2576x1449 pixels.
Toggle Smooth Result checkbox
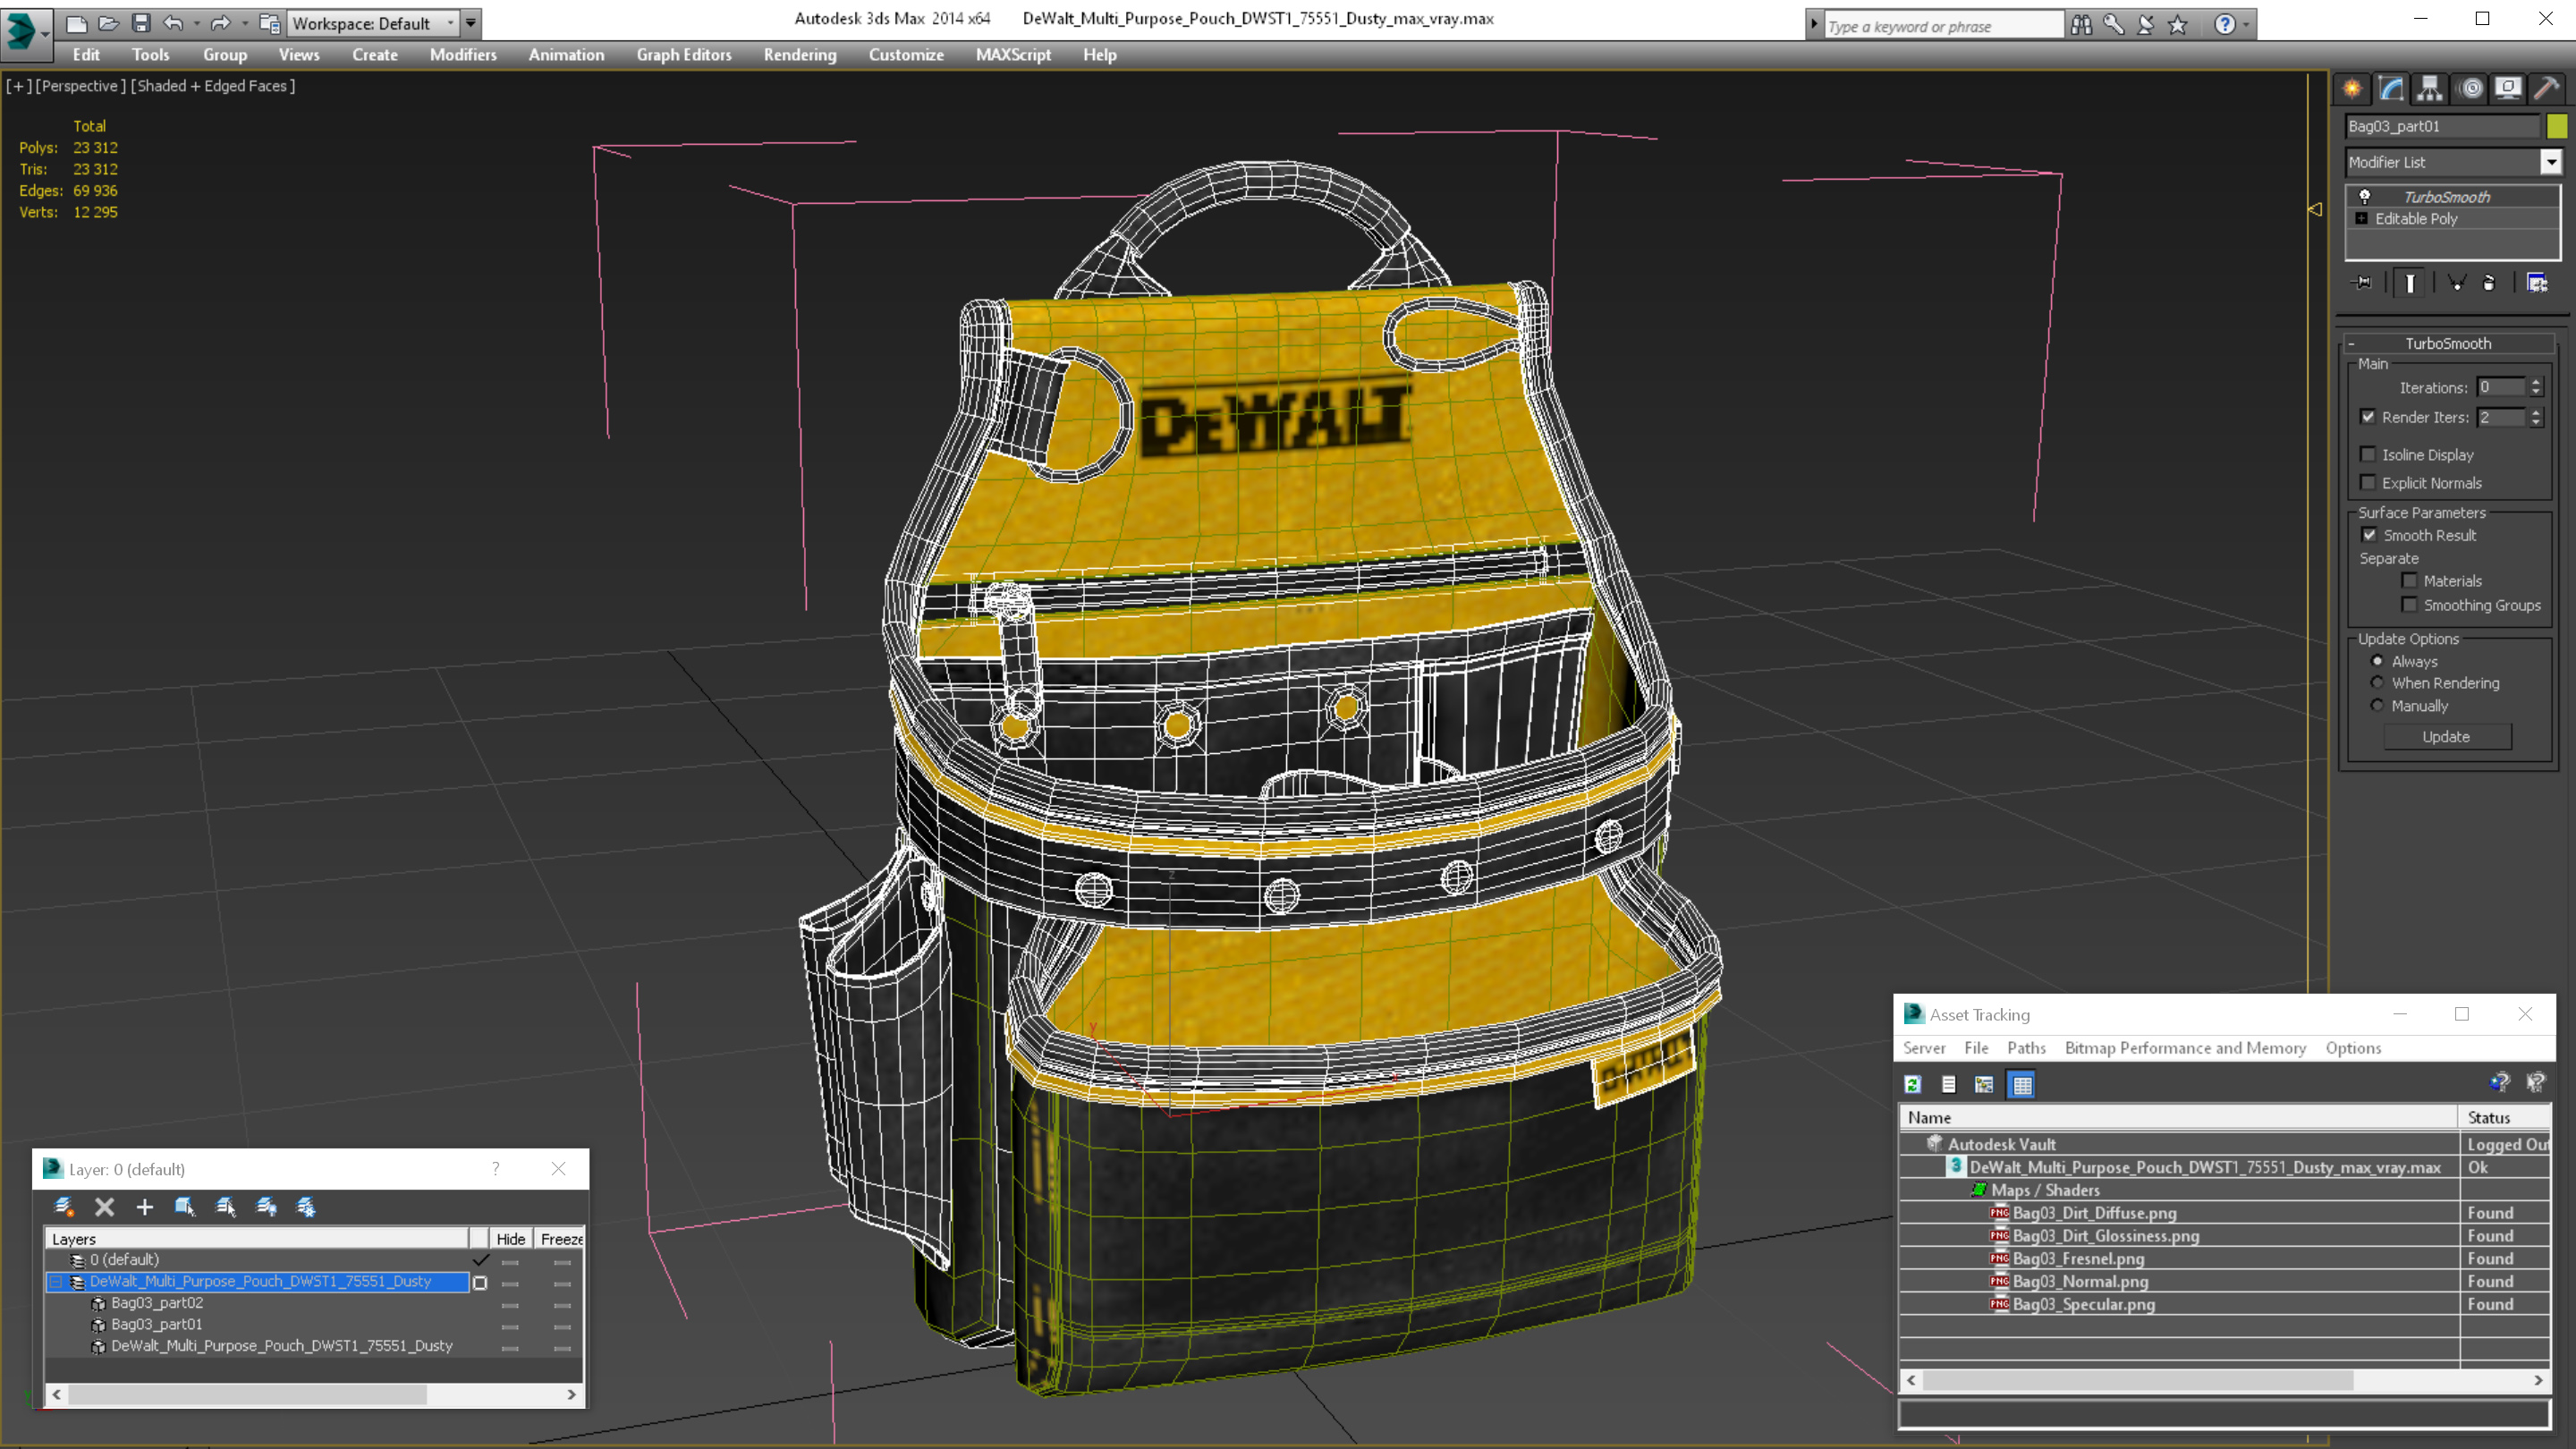[2369, 535]
